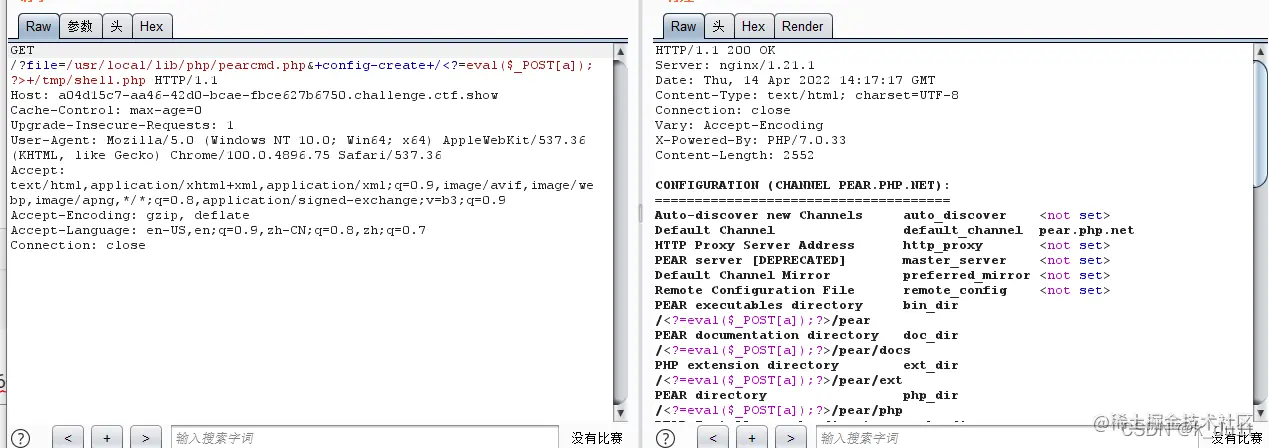Image resolution: width=1269 pixels, height=448 pixels.
Task: Click the Server: nginx/1.21.1 line
Action: [735, 65]
